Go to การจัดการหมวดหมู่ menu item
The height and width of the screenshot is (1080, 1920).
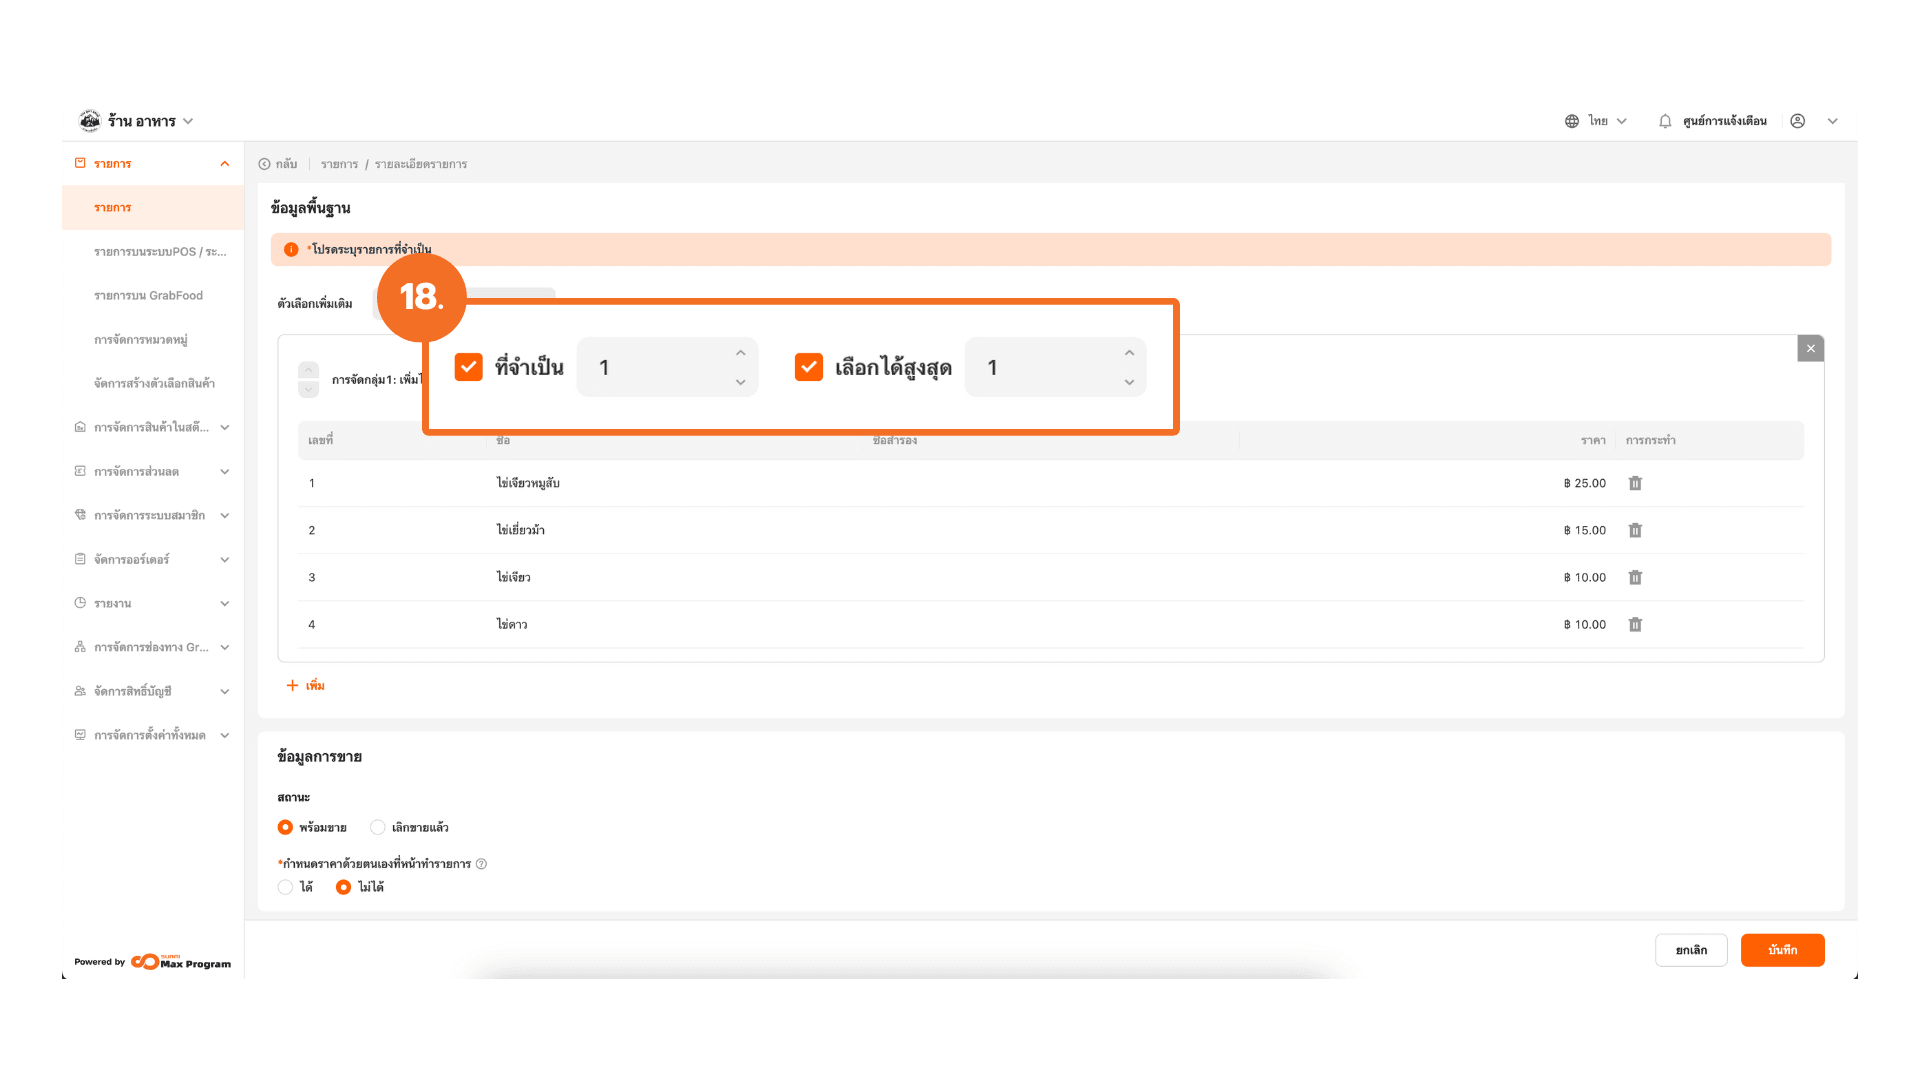[141, 339]
